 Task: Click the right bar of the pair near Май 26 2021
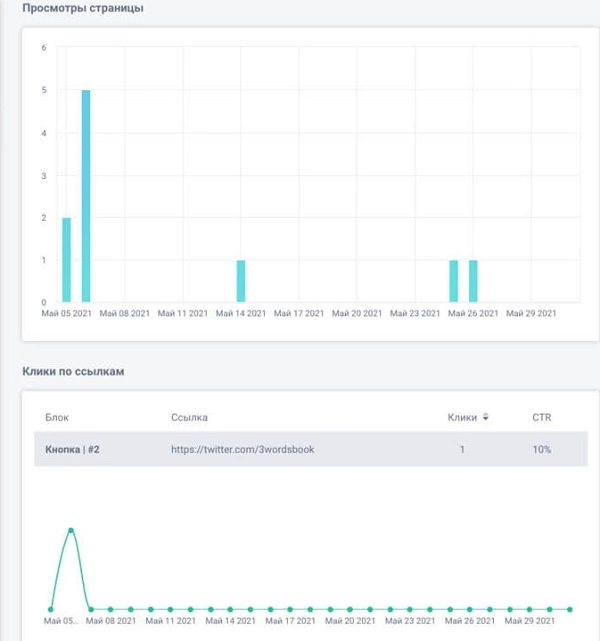(x=473, y=281)
